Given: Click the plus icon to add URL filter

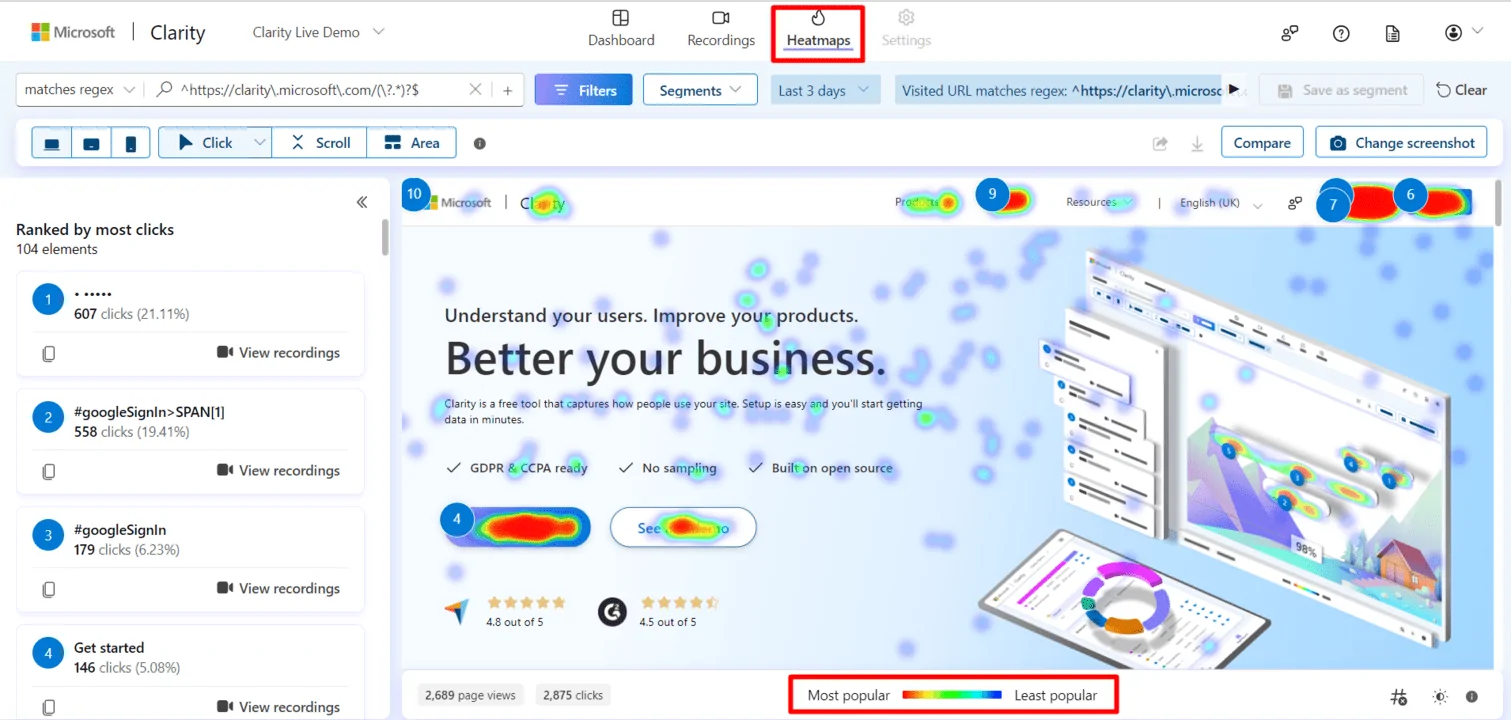Looking at the screenshot, I should [x=507, y=90].
